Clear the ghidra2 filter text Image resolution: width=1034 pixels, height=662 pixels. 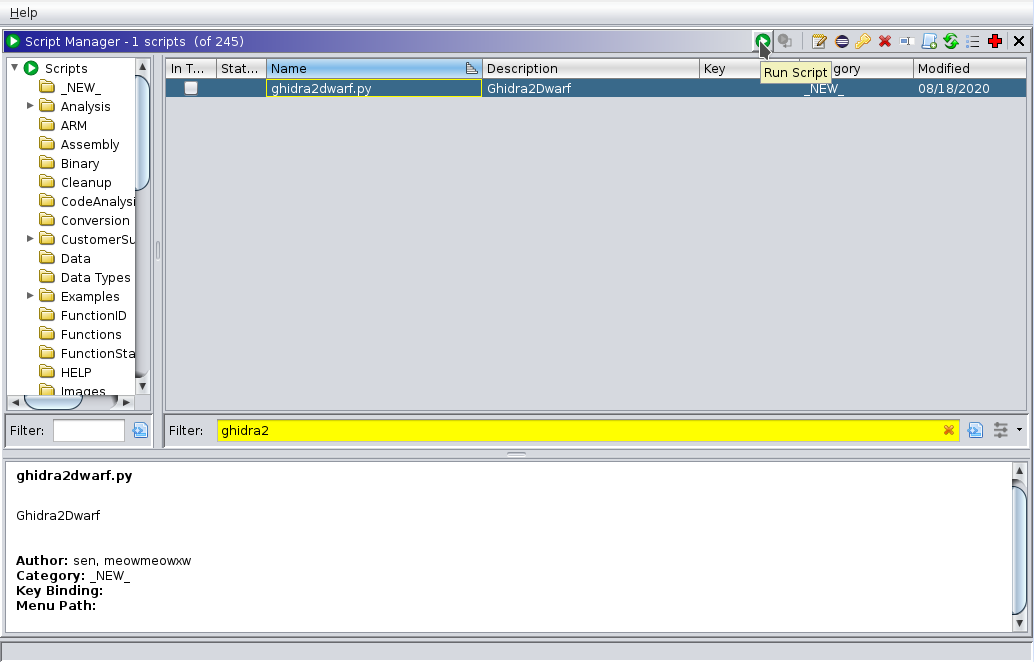click(949, 431)
